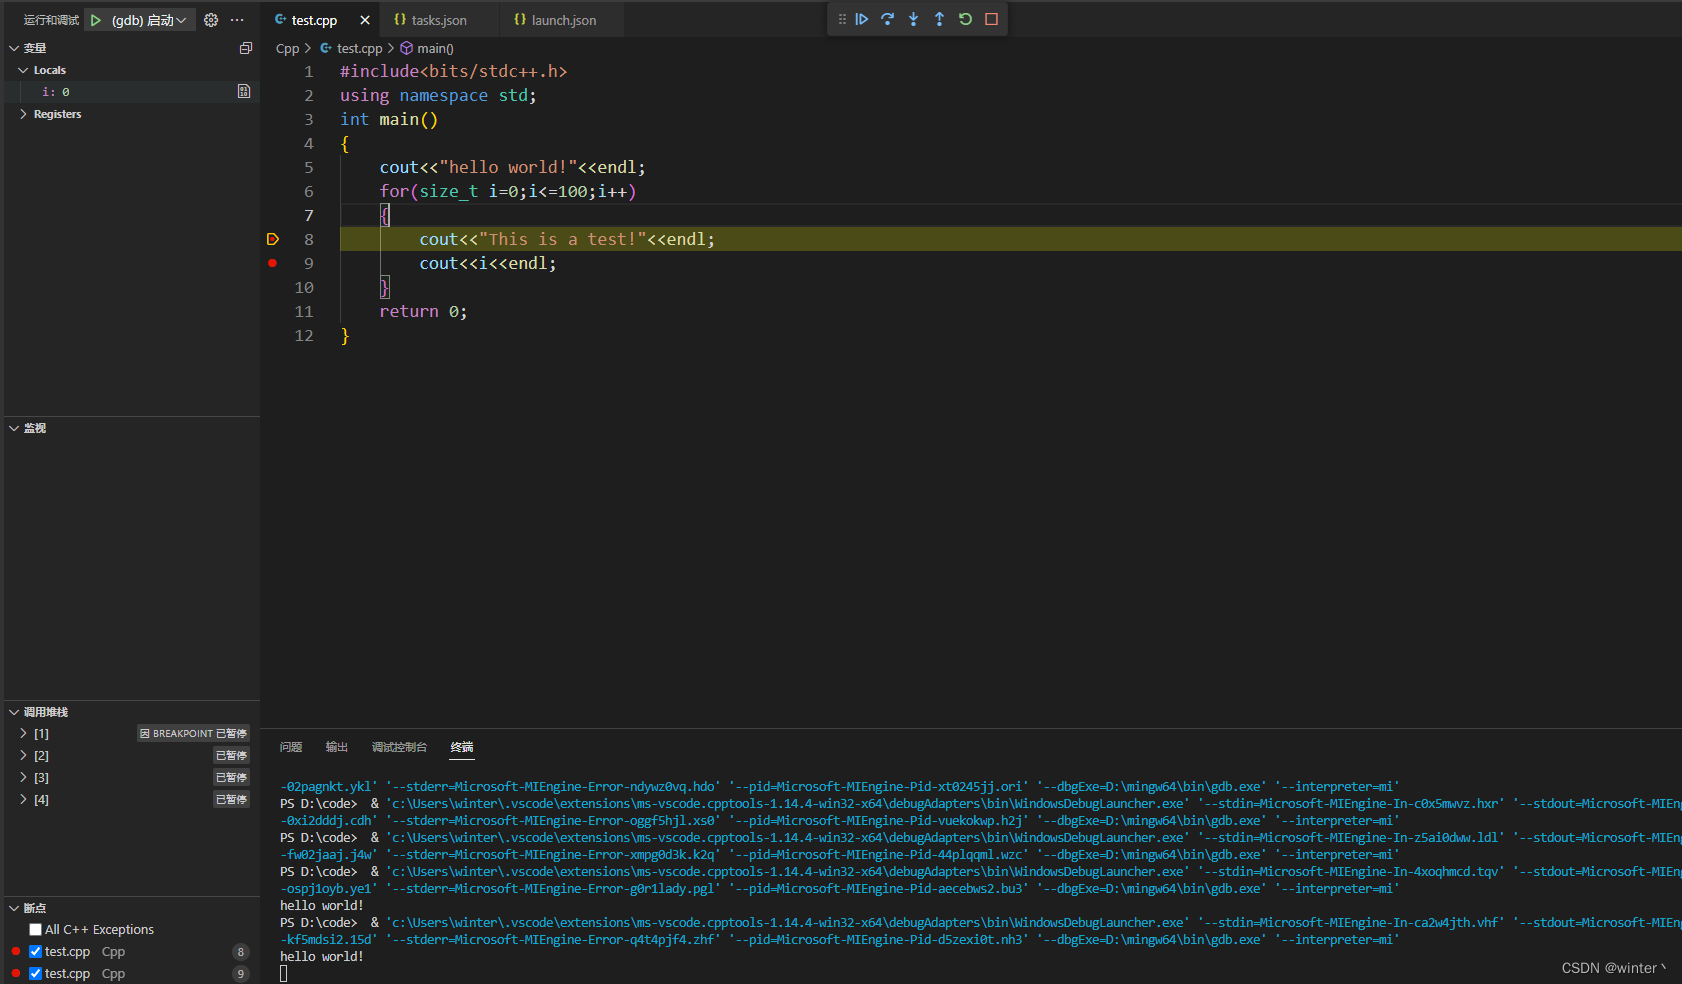View binary data for variable i
The height and width of the screenshot is (984, 1682).
[244, 91]
